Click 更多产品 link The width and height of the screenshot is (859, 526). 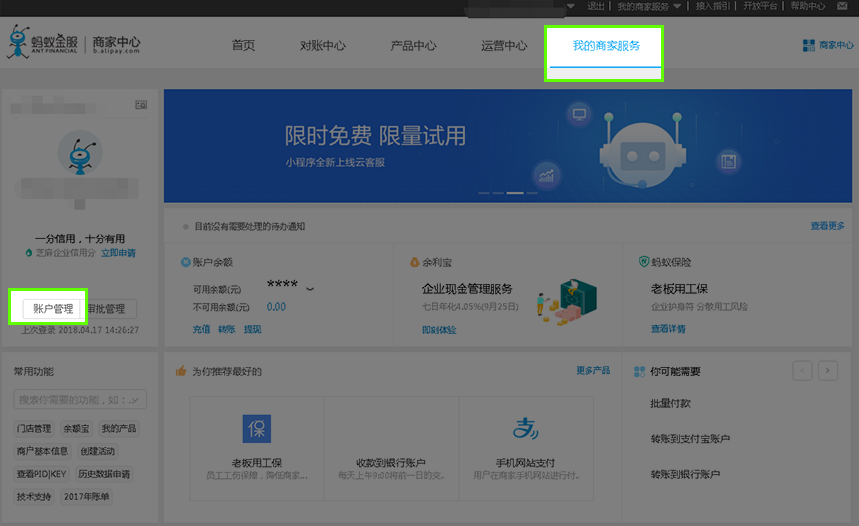pyautogui.click(x=593, y=370)
